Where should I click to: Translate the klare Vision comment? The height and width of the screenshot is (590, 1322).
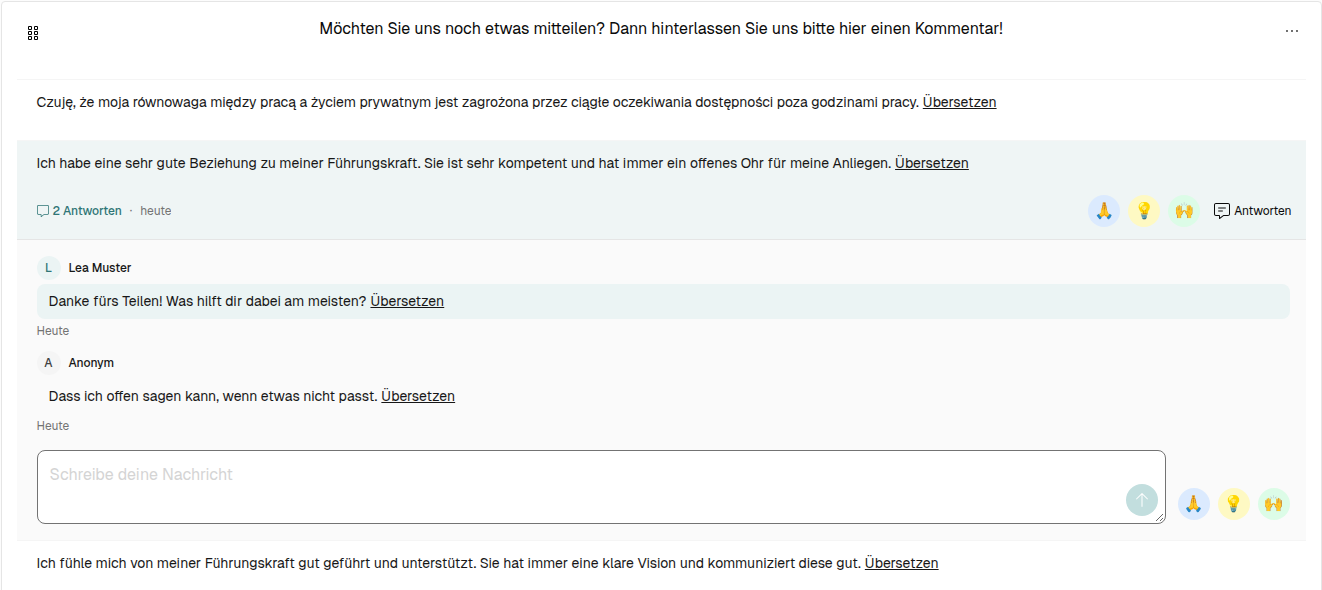click(x=901, y=563)
